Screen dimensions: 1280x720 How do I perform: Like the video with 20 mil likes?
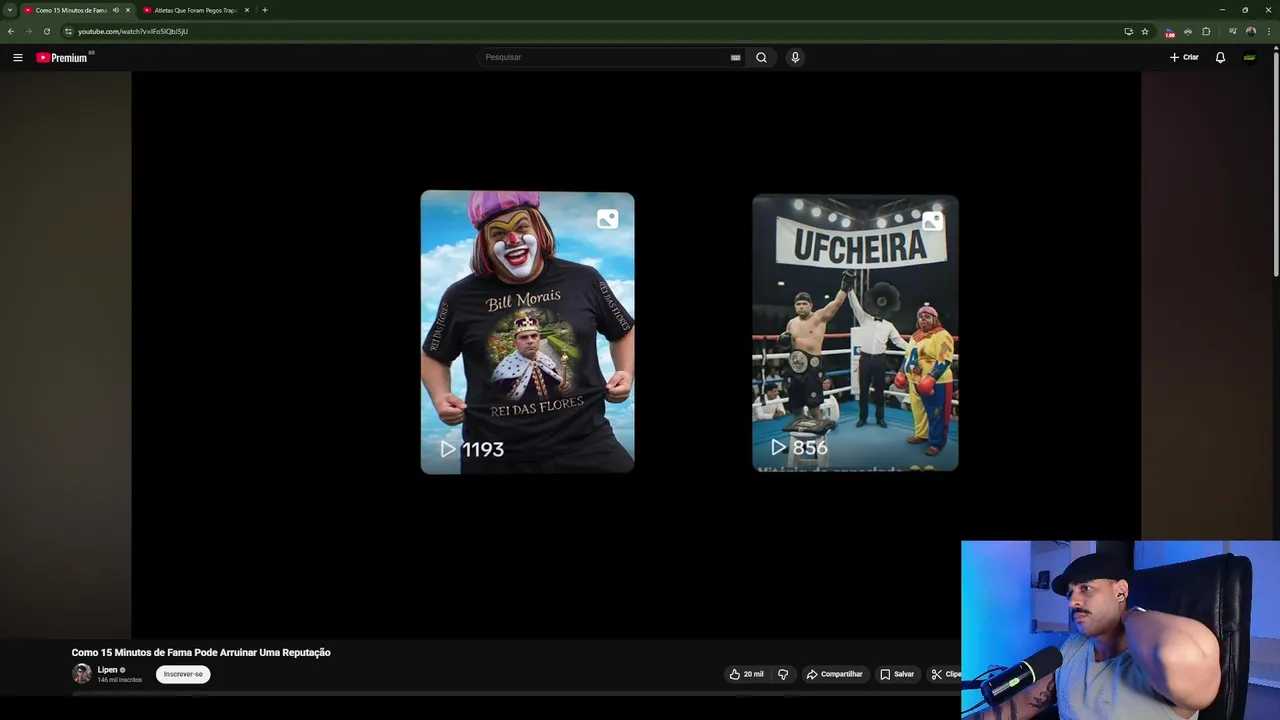pyautogui.click(x=746, y=674)
